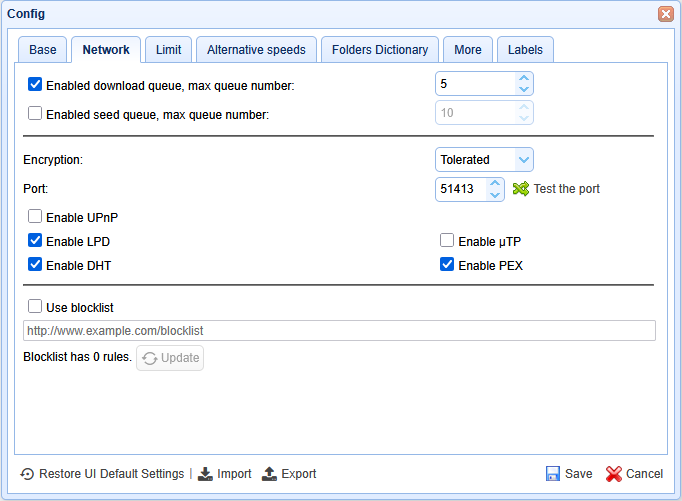Click the blocklist URL input field
The height and width of the screenshot is (501, 682).
pos(339,330)
